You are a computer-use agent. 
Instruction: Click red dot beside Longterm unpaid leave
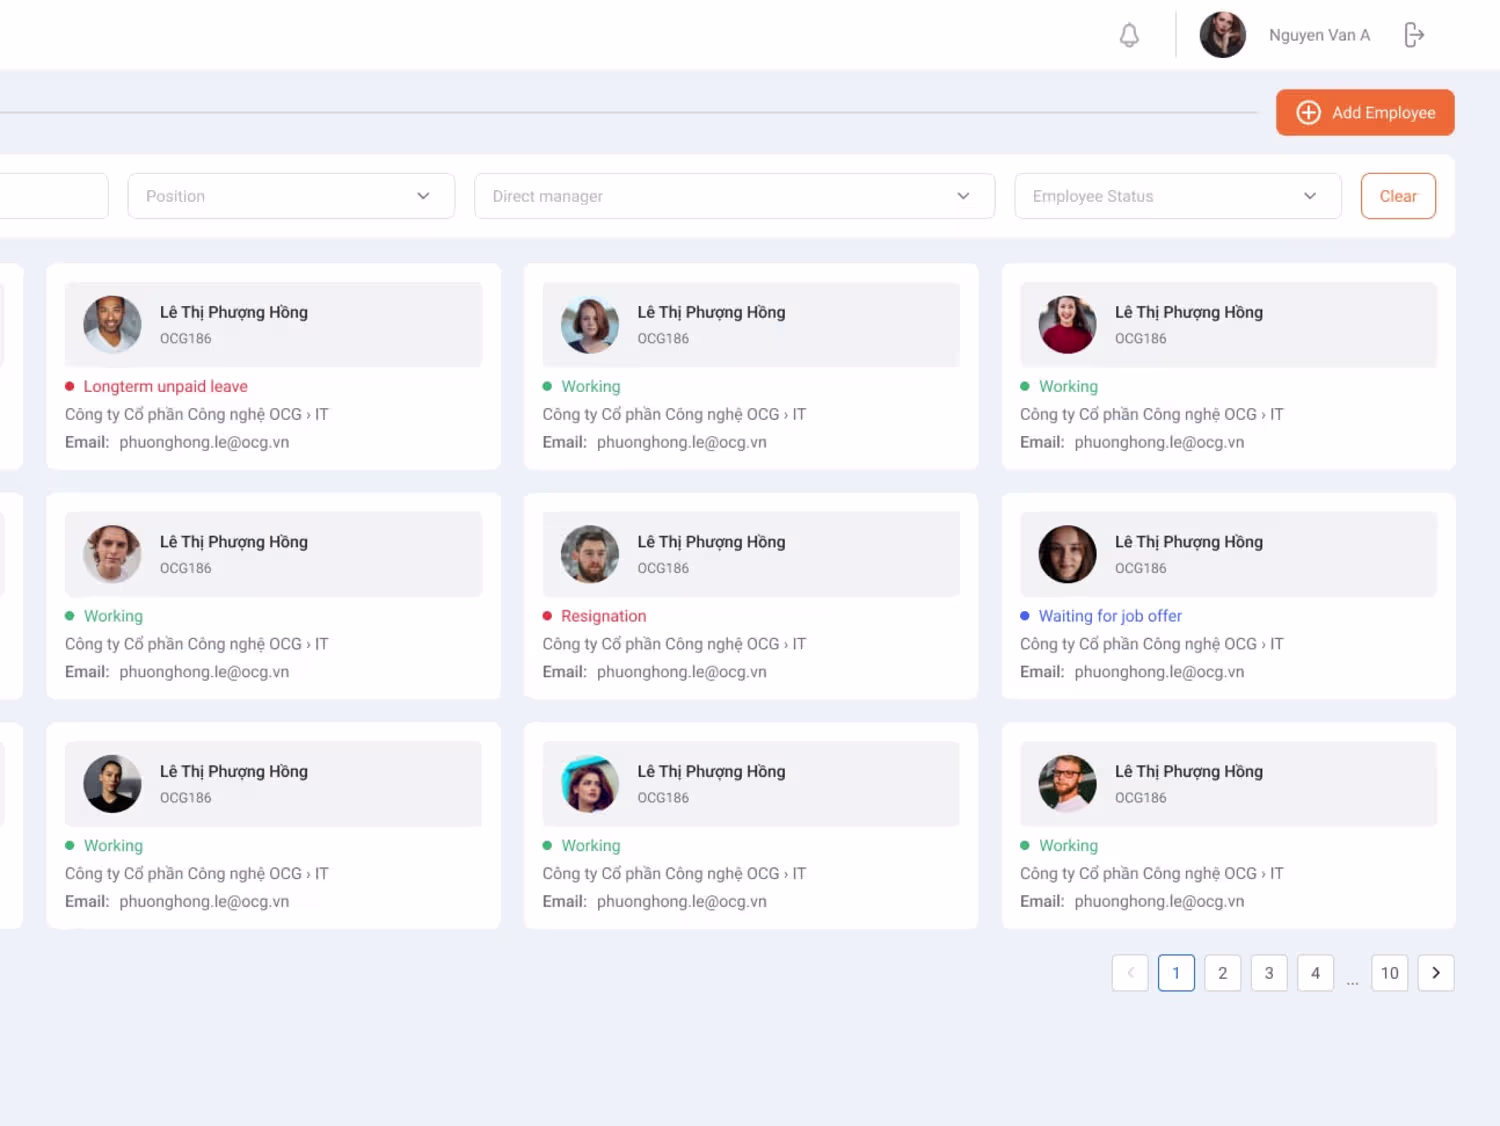[x=70, y=386]
